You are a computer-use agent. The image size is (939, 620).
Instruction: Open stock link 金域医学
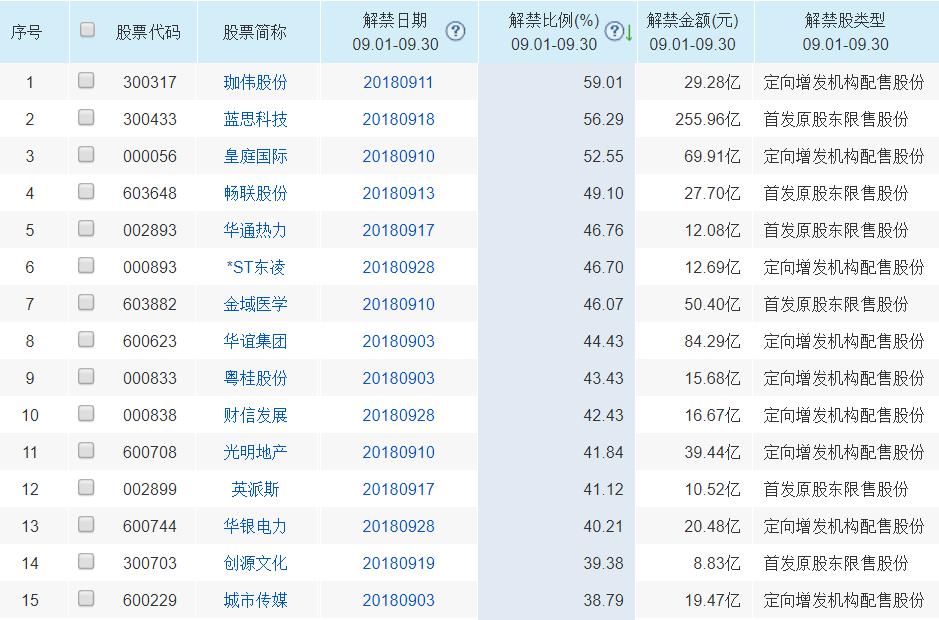(x=255, y=304)
